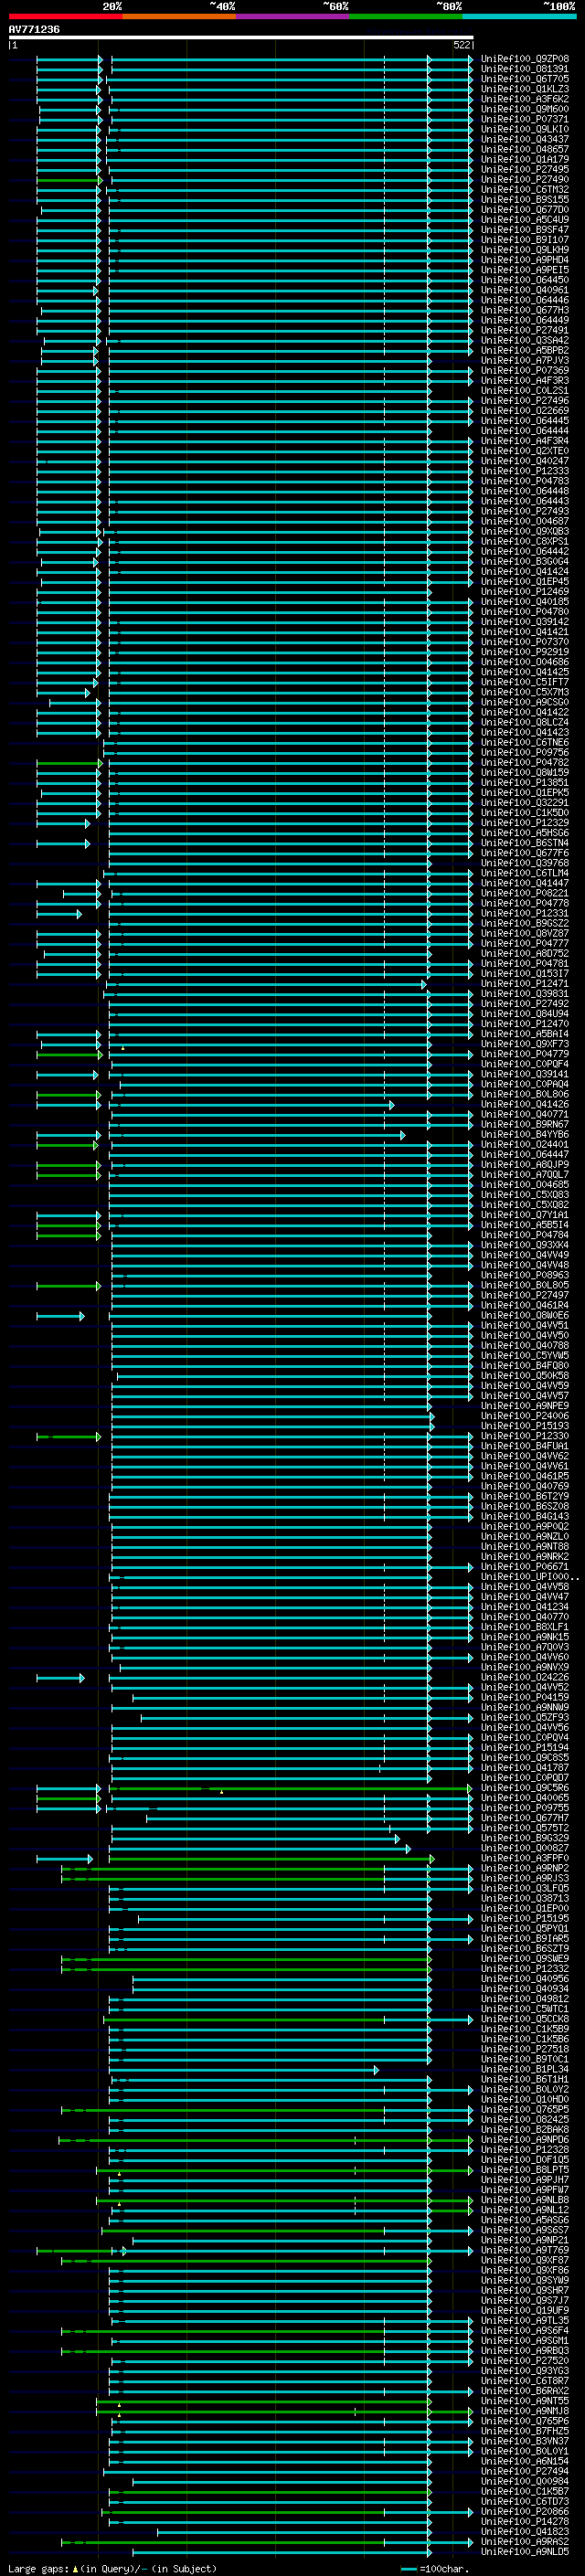The height and width of the screenshot is (2576, 585).
Task: Select the UniRef100_P27491 hit
Action: coord(525,330)
